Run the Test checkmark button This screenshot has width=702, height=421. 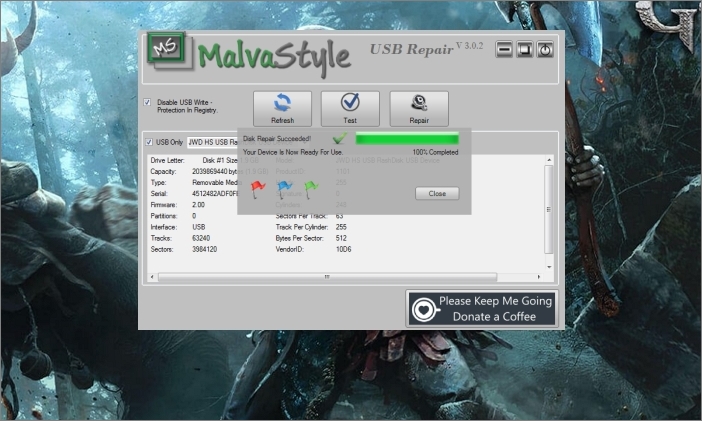350,109
